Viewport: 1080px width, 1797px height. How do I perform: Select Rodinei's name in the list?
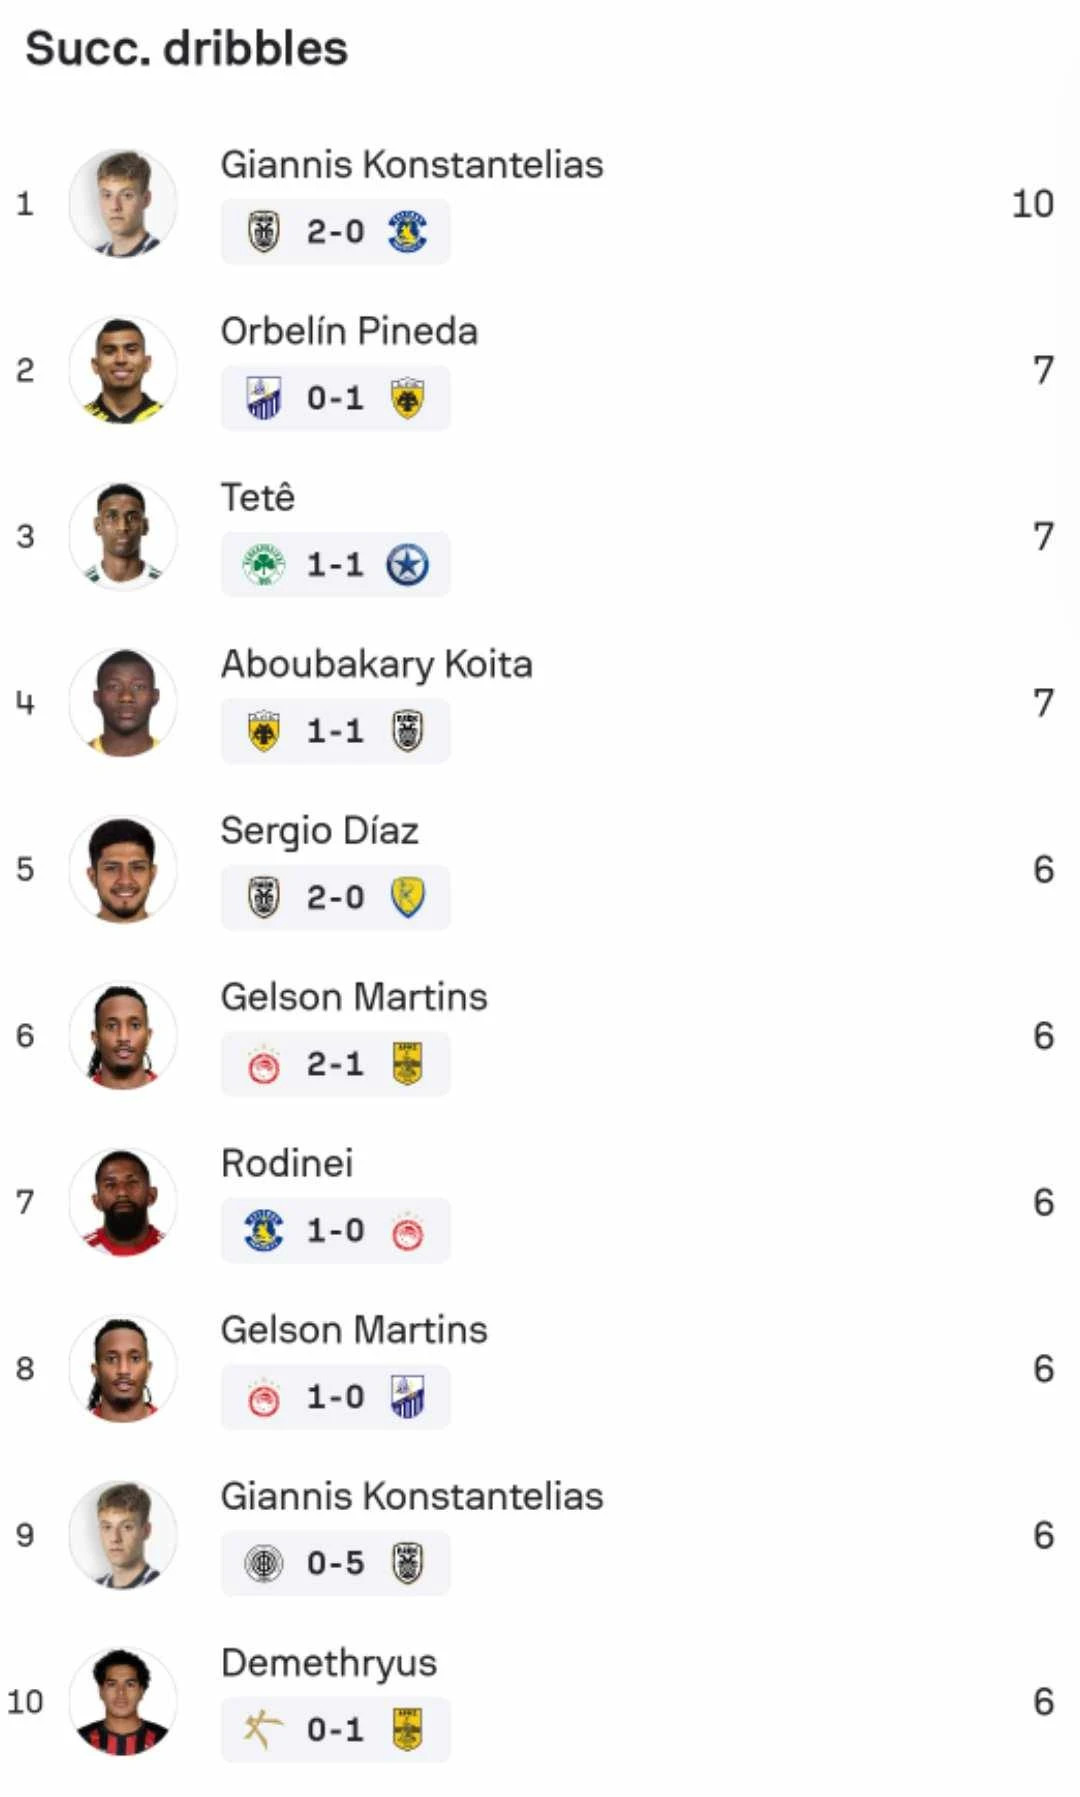(x=287, y=1163)
